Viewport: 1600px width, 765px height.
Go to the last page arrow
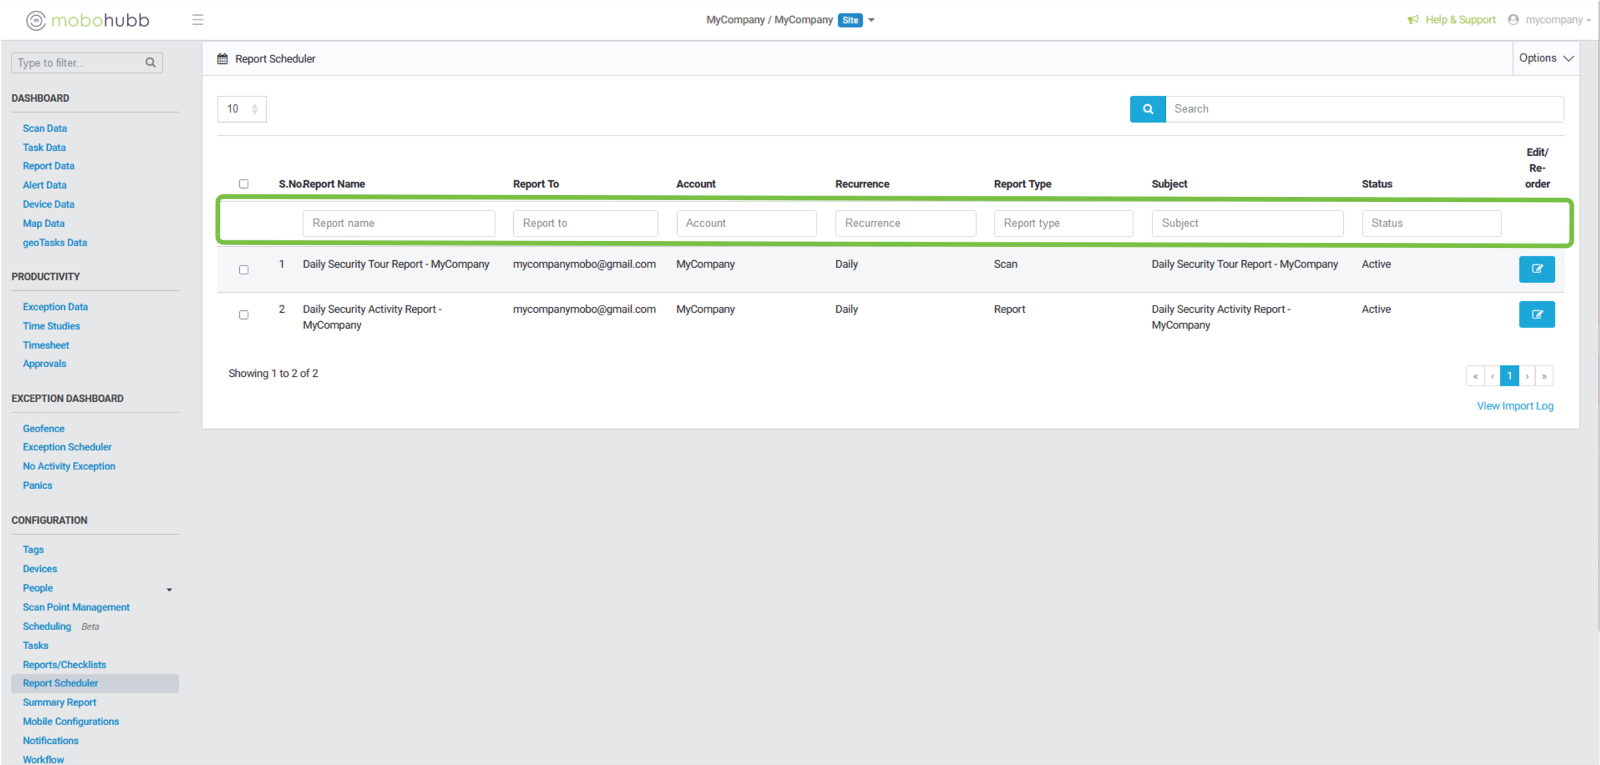click(1544, 376)
